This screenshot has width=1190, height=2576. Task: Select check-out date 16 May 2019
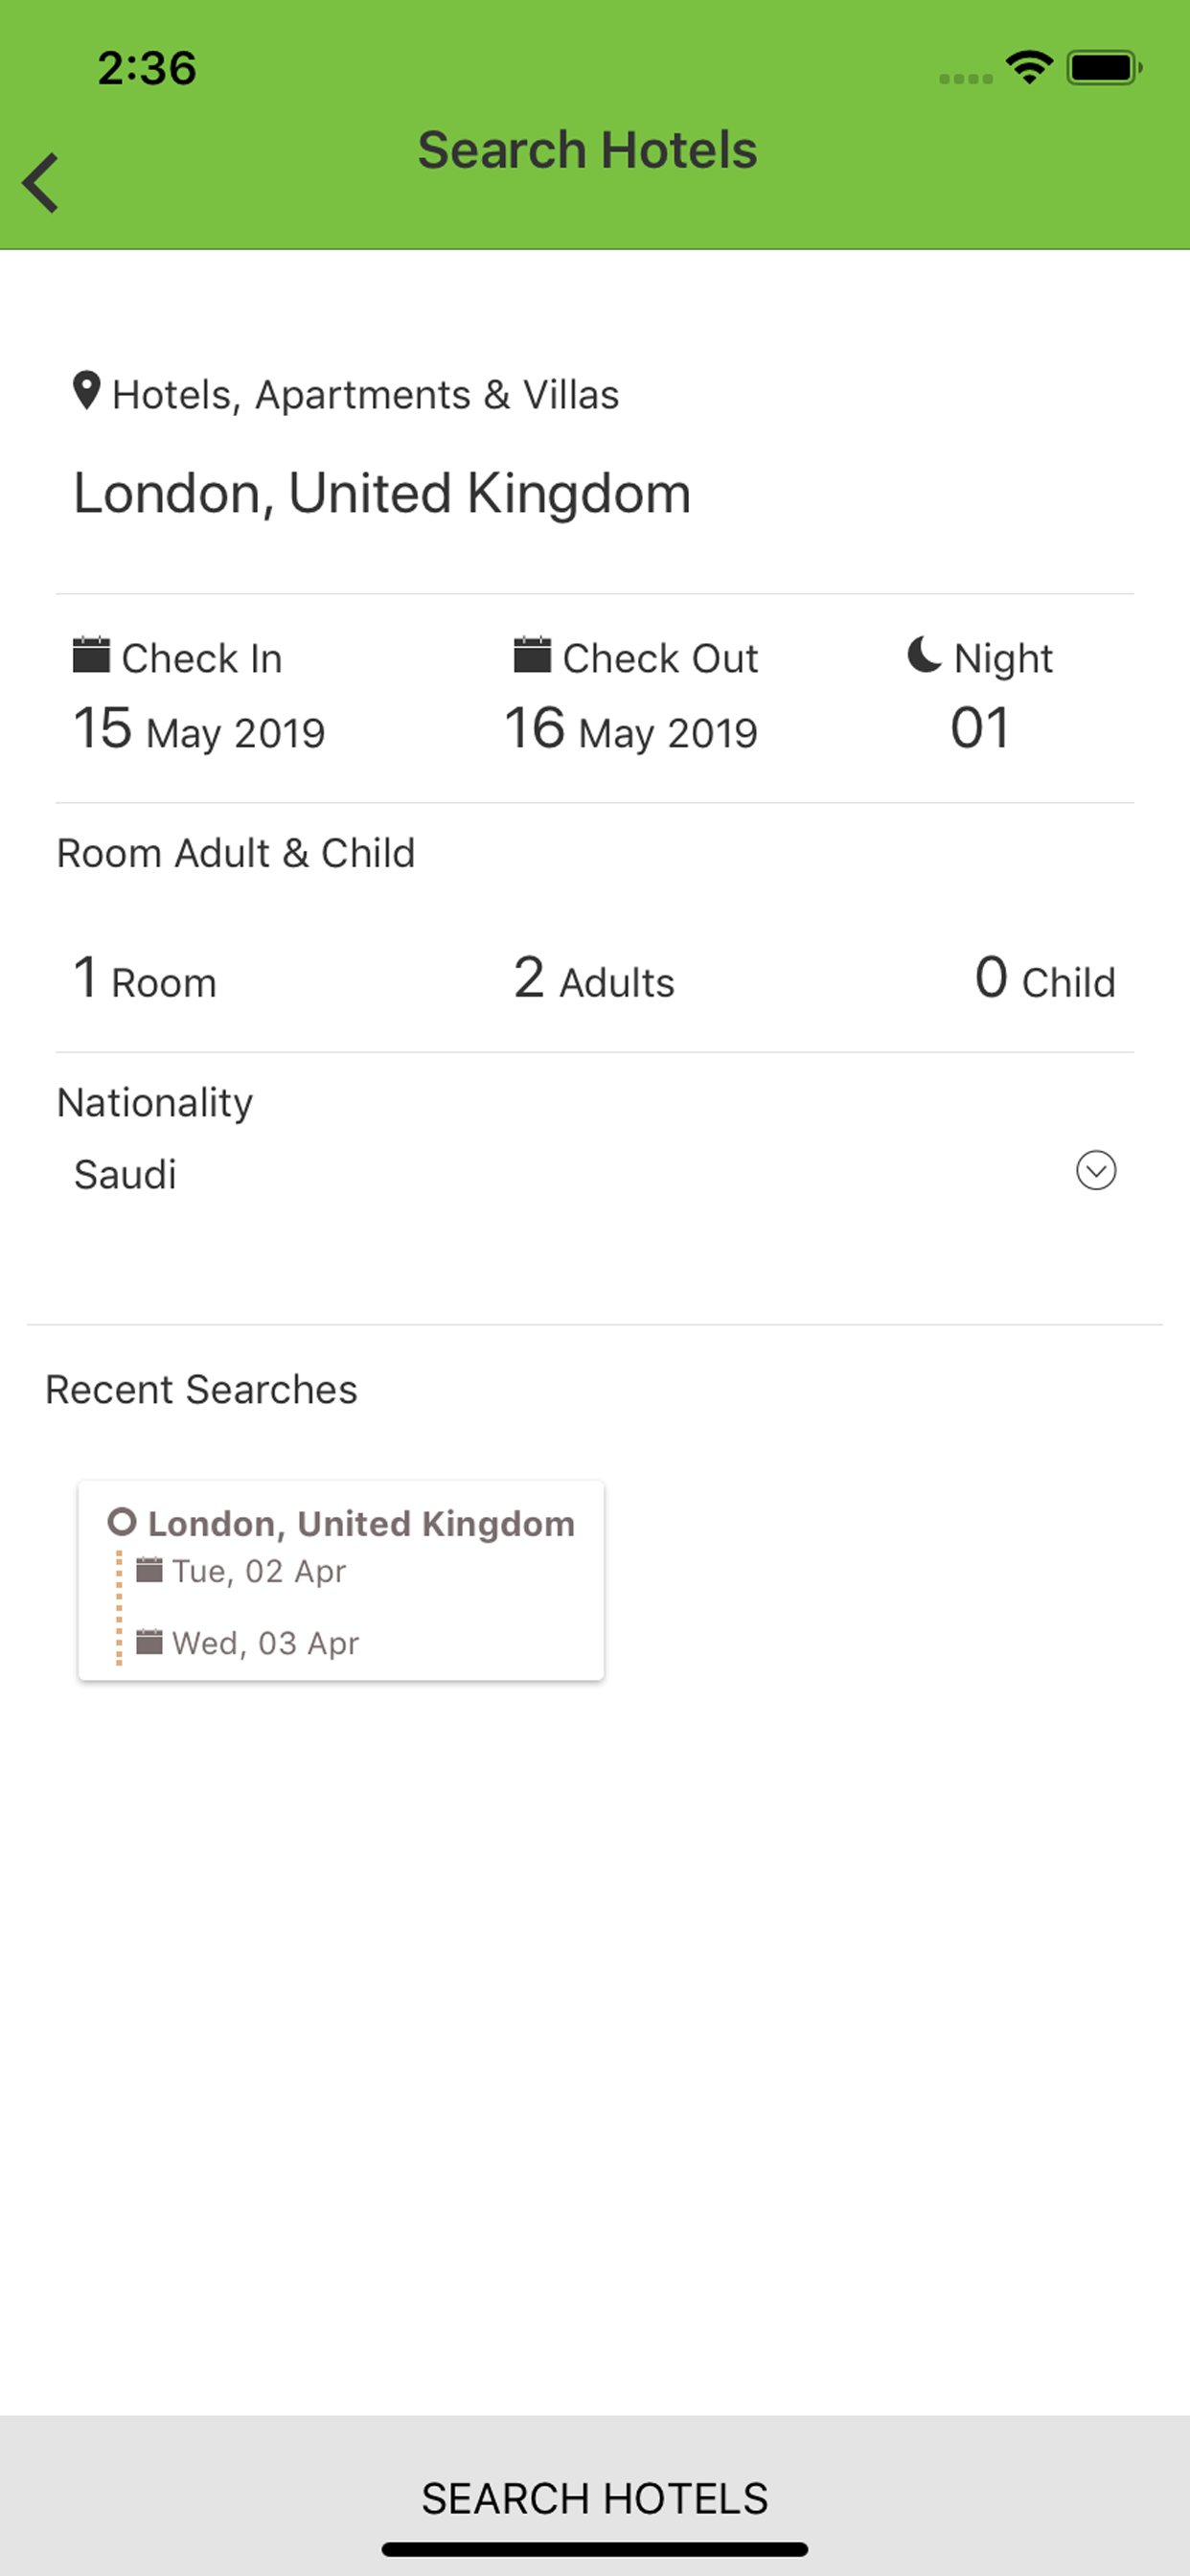pos(631,729)
